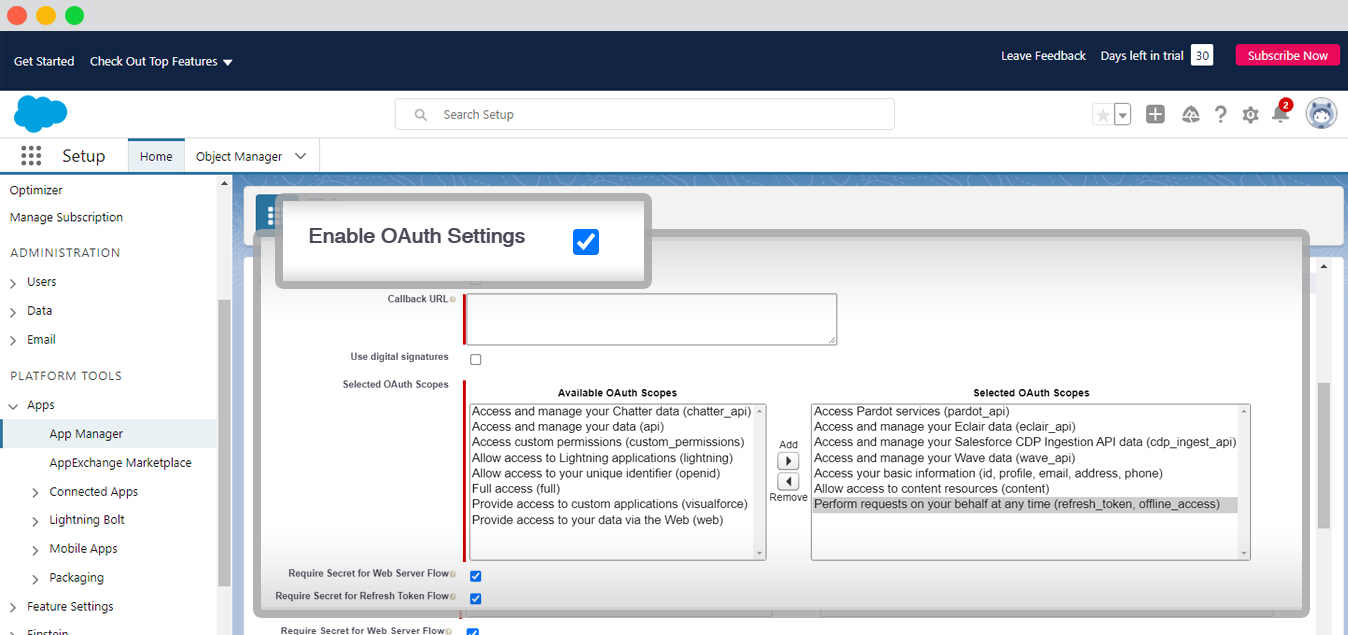Click the Add arrow for OAuth scopes
Viewport: 1348px width, 635px height.
[x=788, y=461]
